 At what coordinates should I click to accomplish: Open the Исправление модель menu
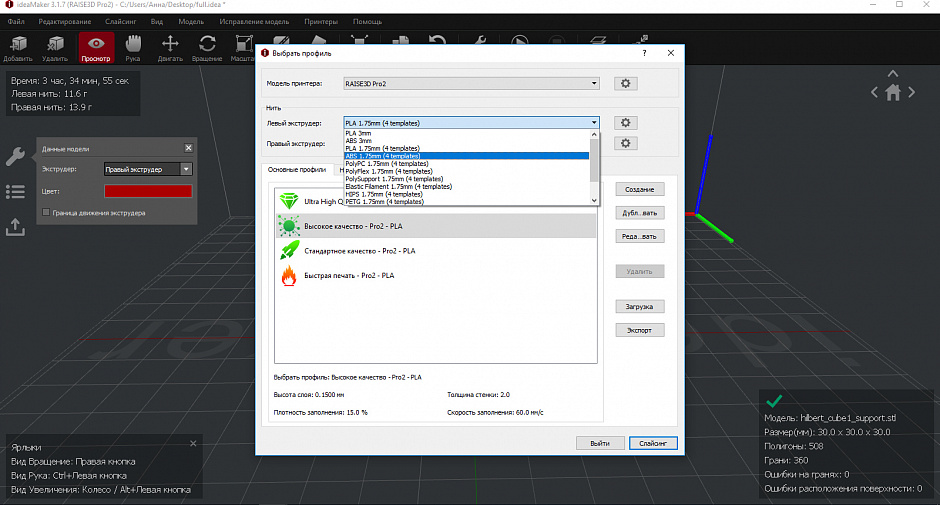click(254, 22)
